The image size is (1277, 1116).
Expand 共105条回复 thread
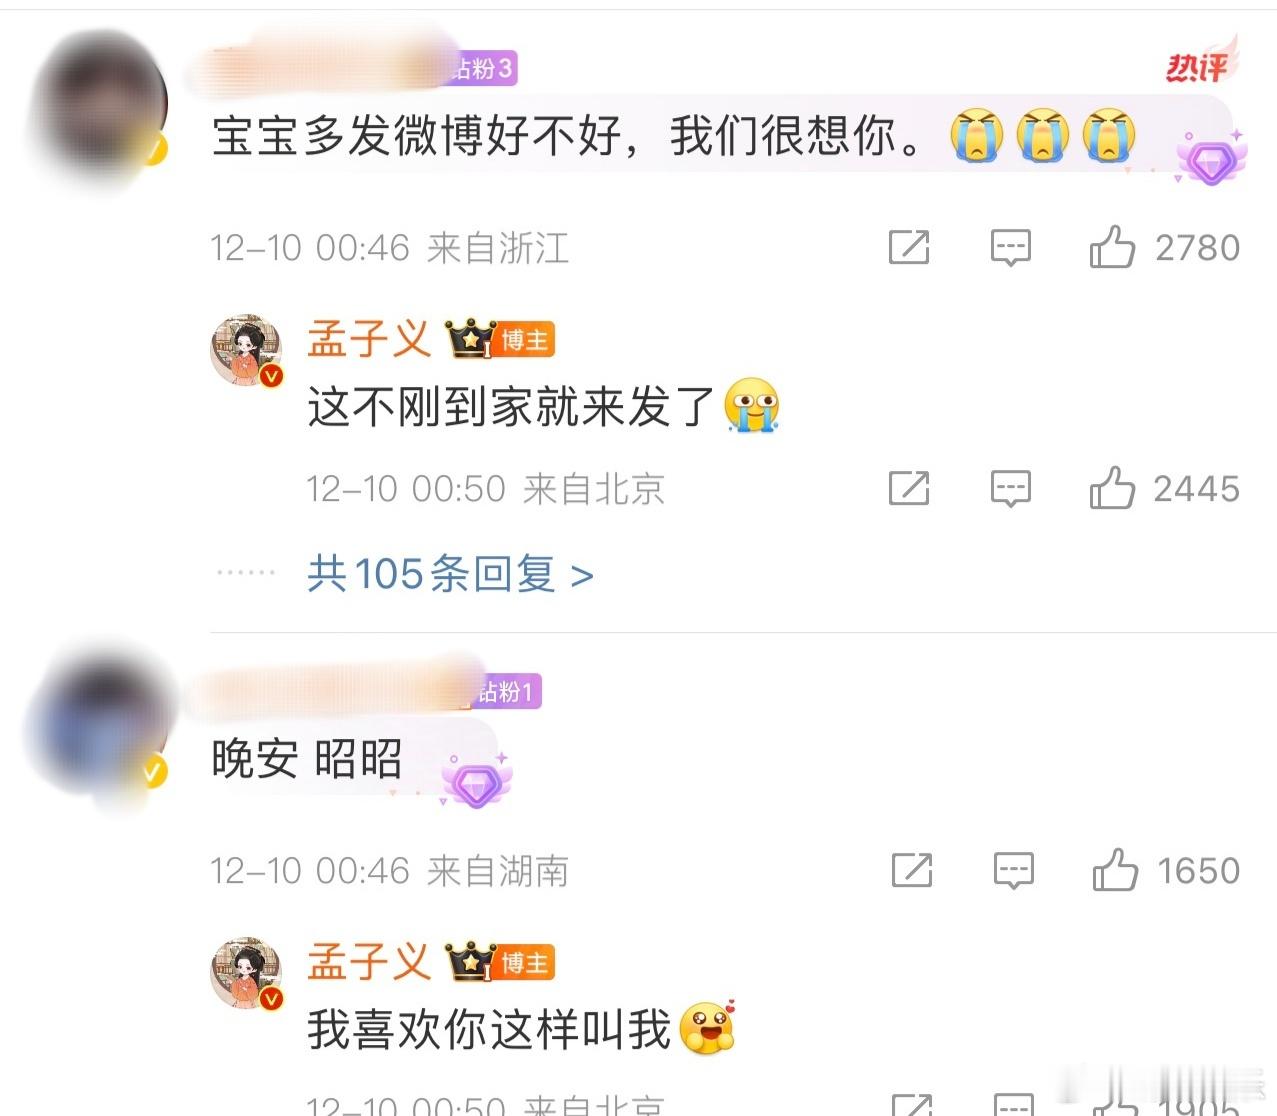click(450, 574)
